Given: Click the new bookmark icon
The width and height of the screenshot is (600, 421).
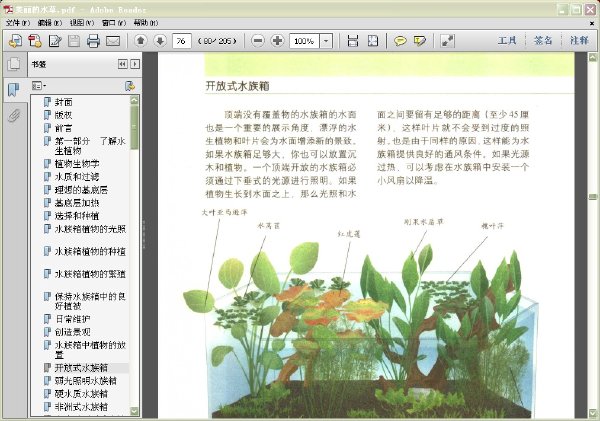Looking at the screenshot, I should tap(130, 86).
